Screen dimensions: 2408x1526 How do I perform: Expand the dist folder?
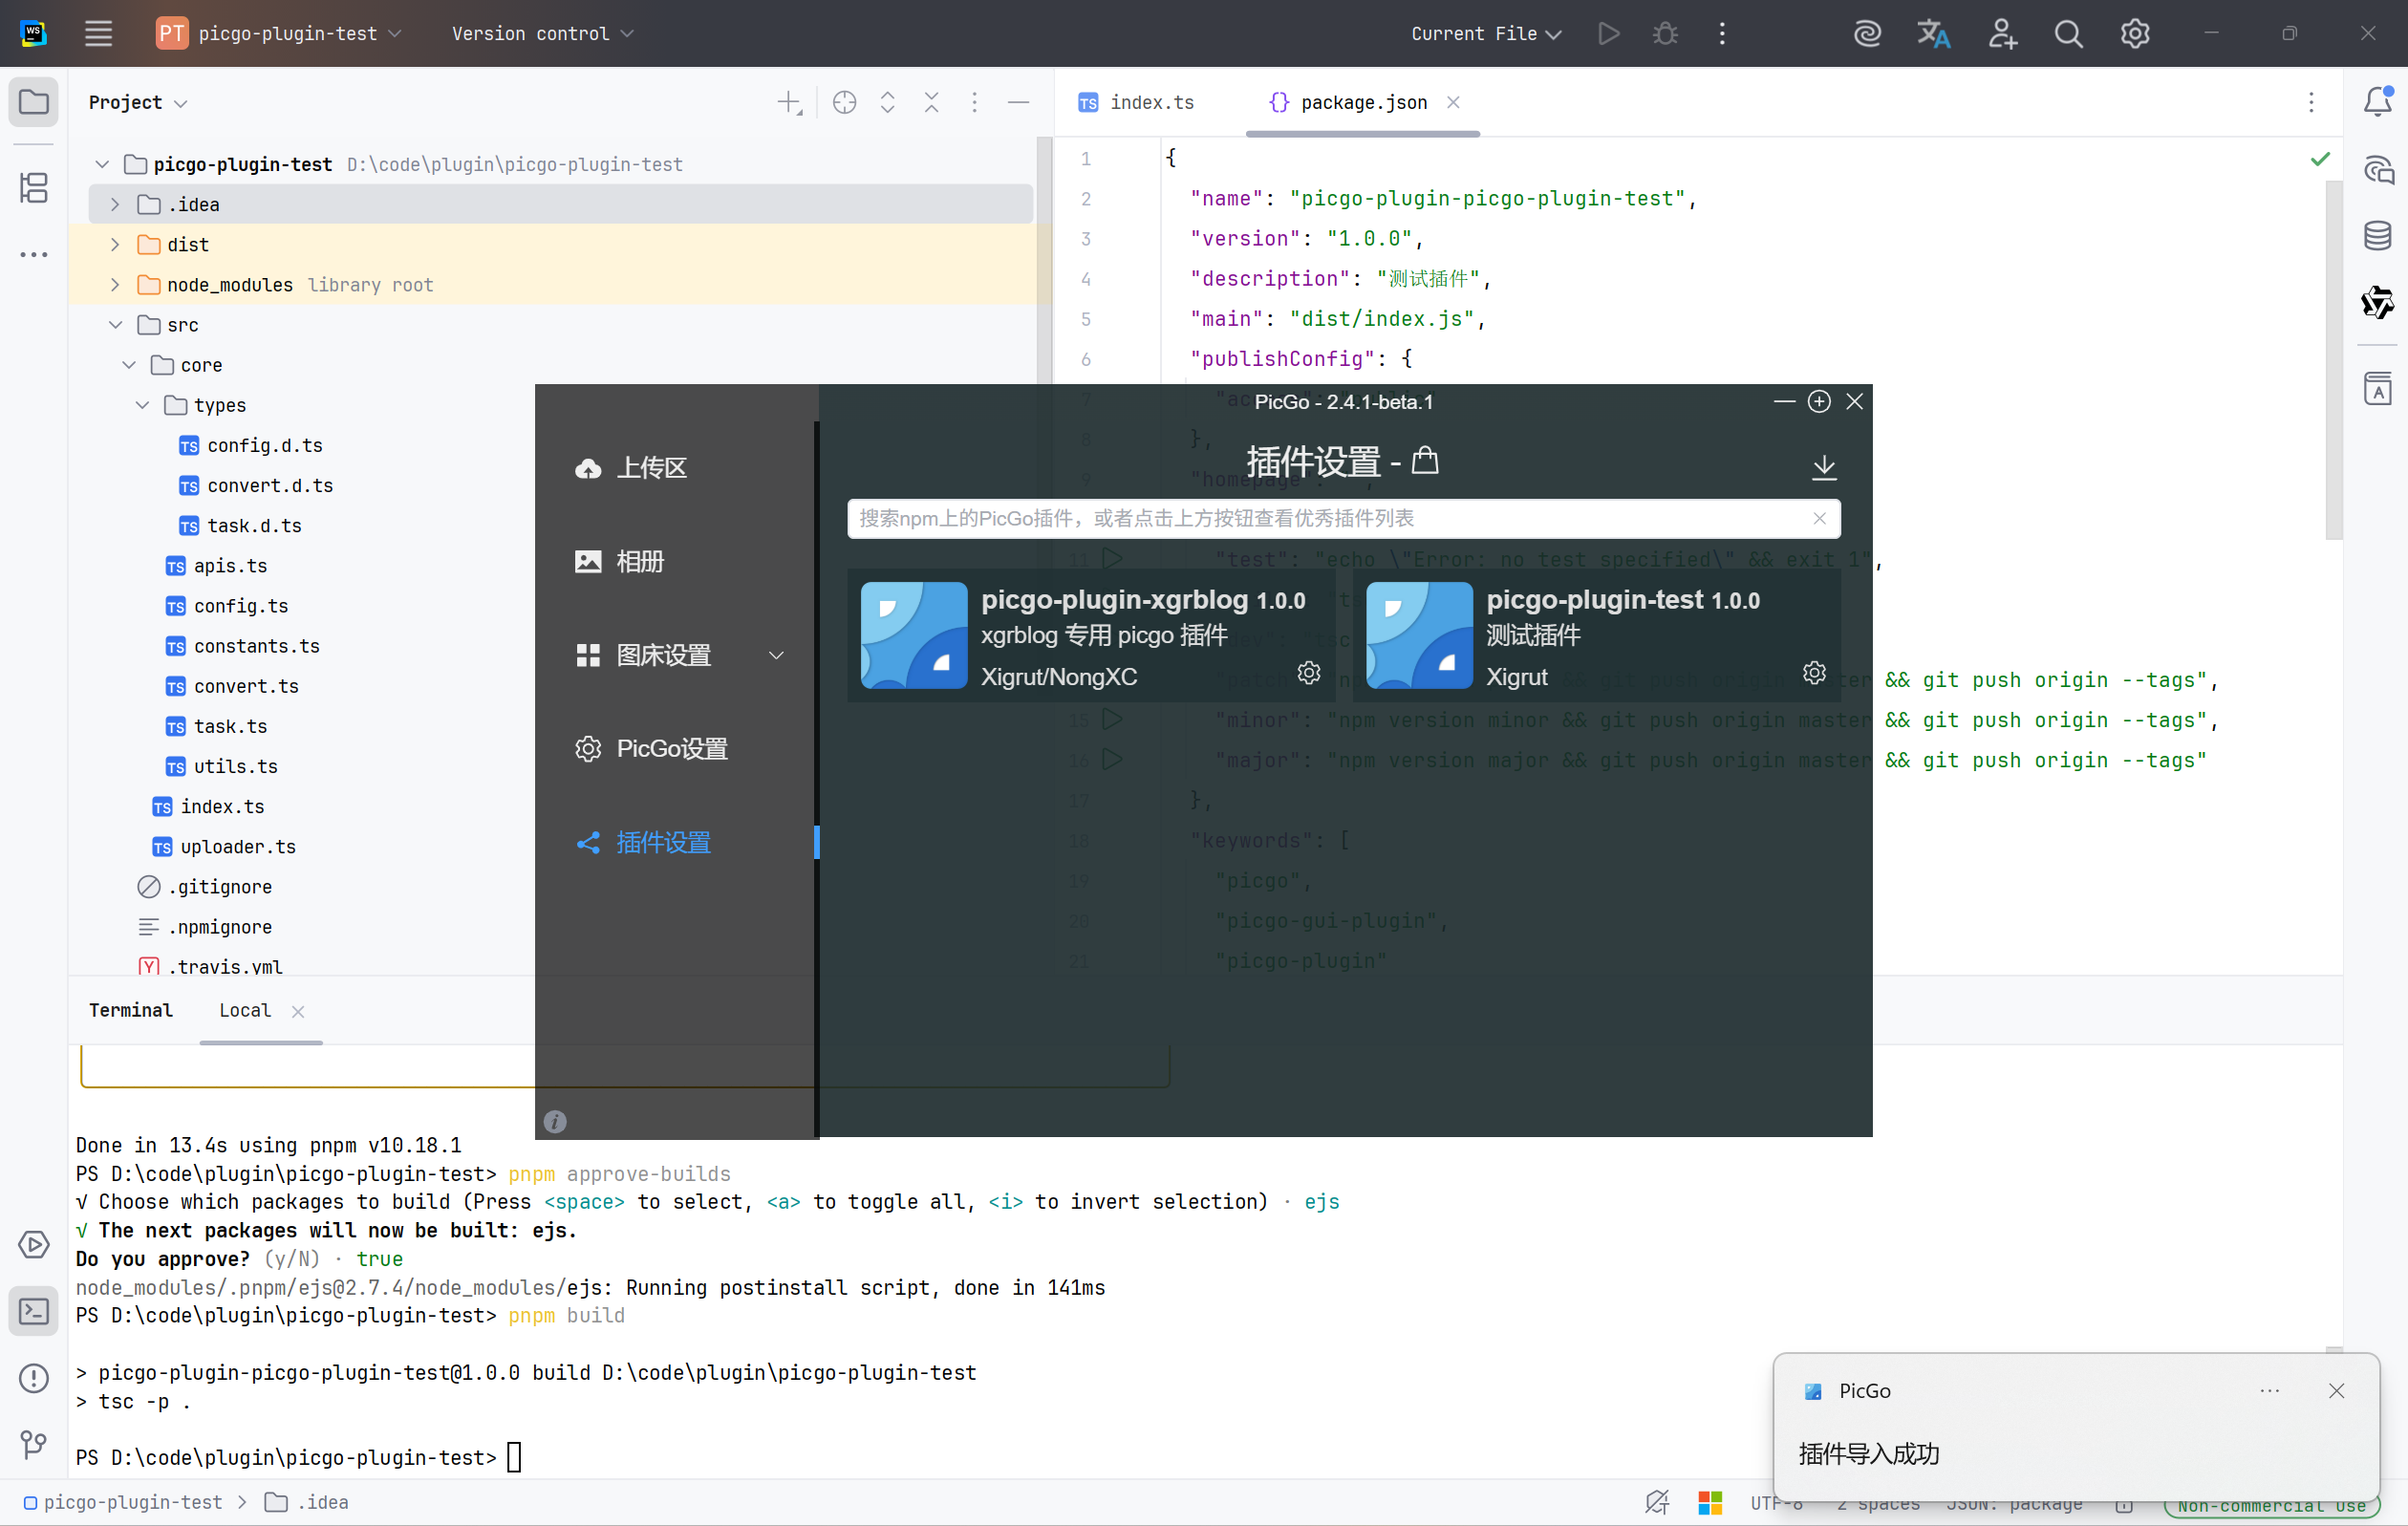[x=115, y=245]
